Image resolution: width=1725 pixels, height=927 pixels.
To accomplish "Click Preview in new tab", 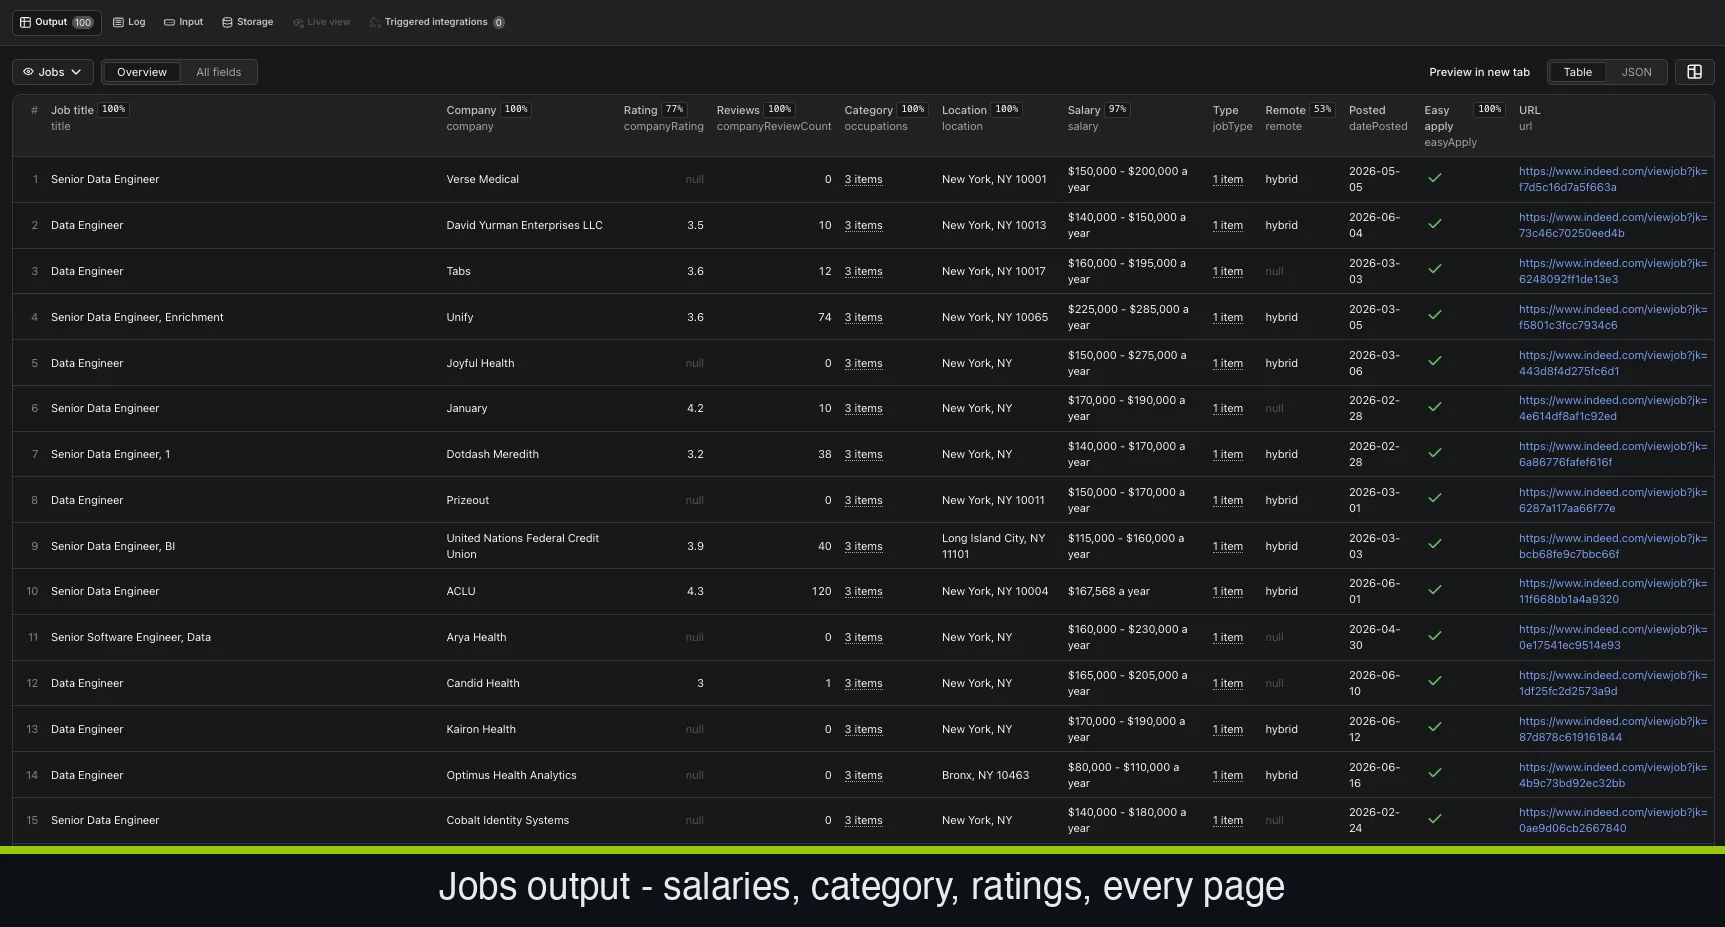I will tap(1479, 72).
